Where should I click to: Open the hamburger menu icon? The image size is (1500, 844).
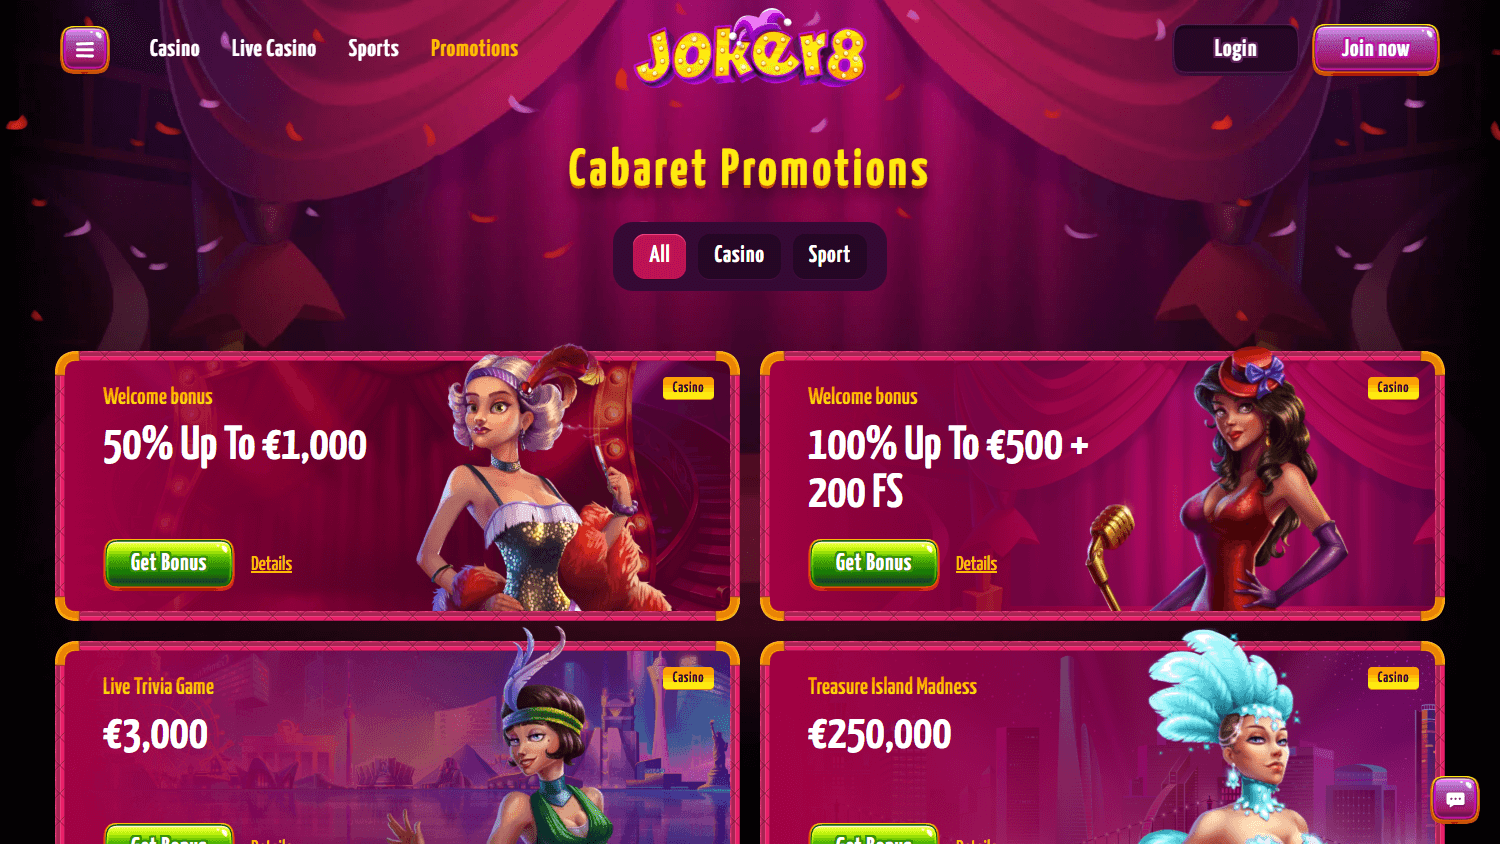coord(85,49)
